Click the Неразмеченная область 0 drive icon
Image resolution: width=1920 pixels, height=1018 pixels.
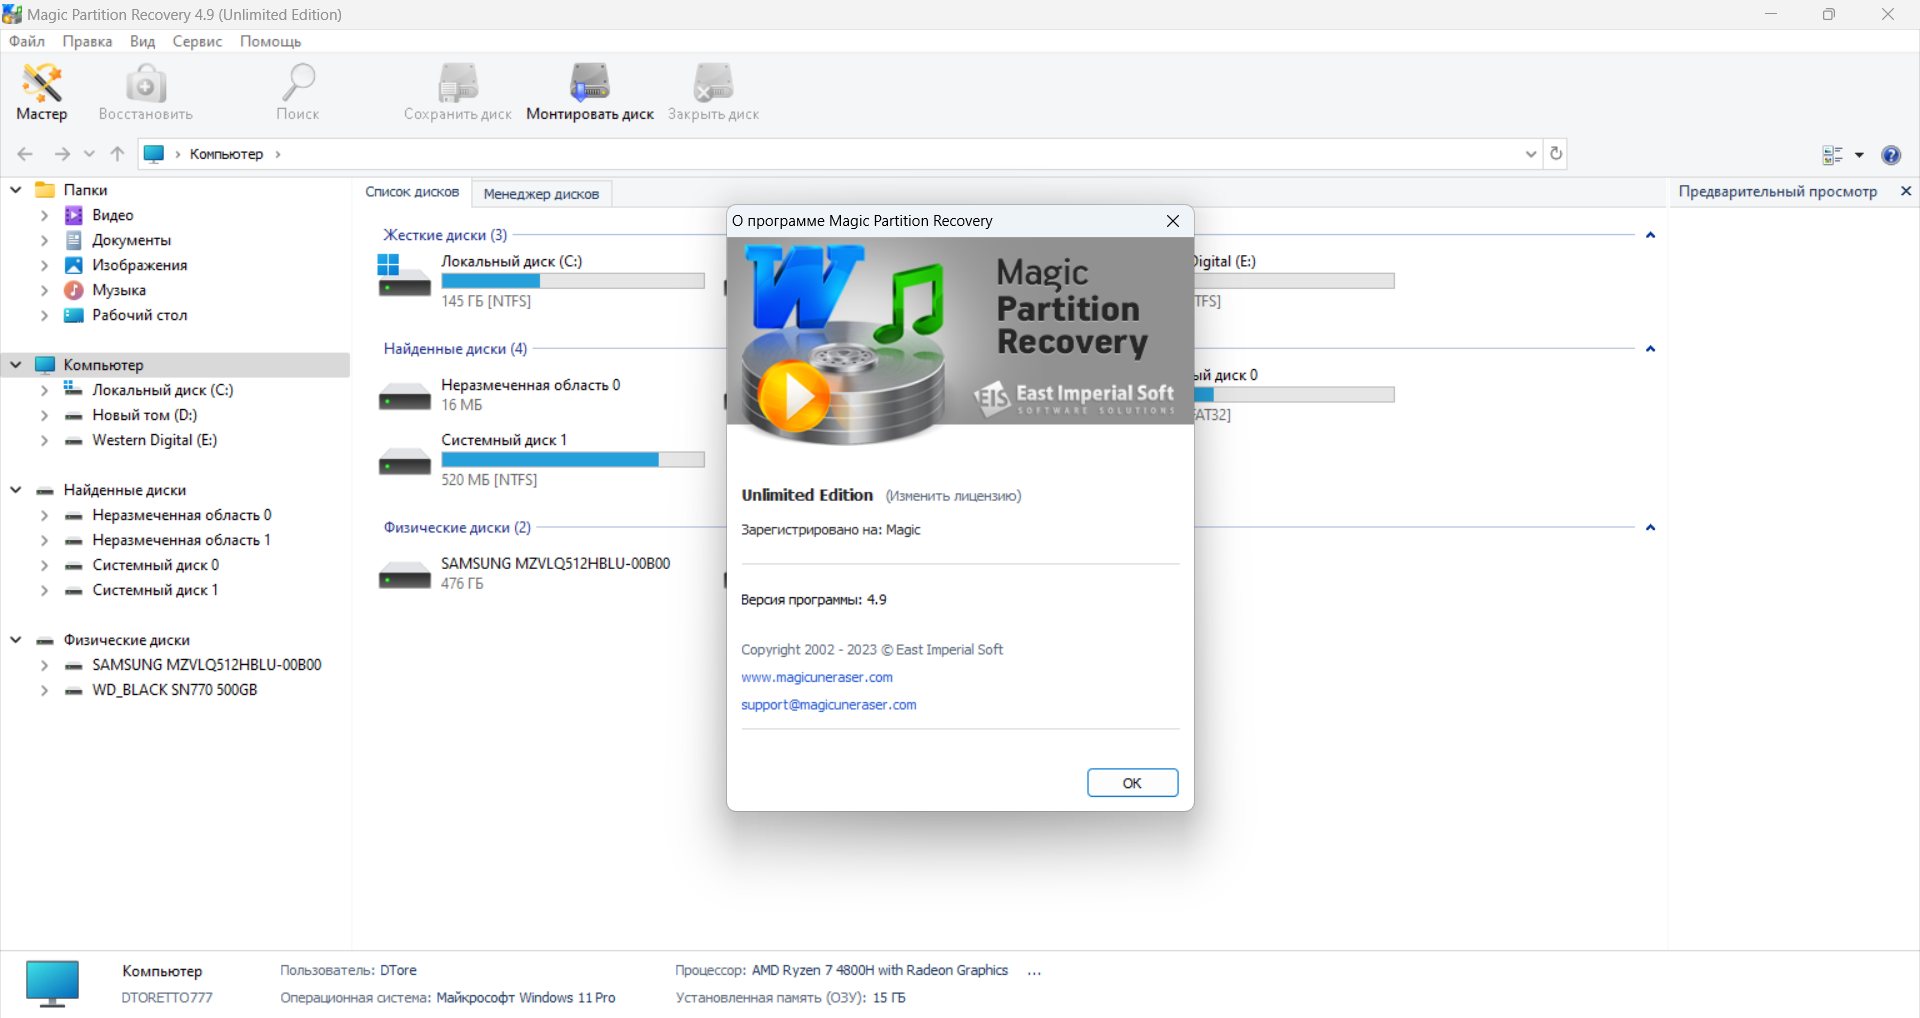tap(404, 397)
